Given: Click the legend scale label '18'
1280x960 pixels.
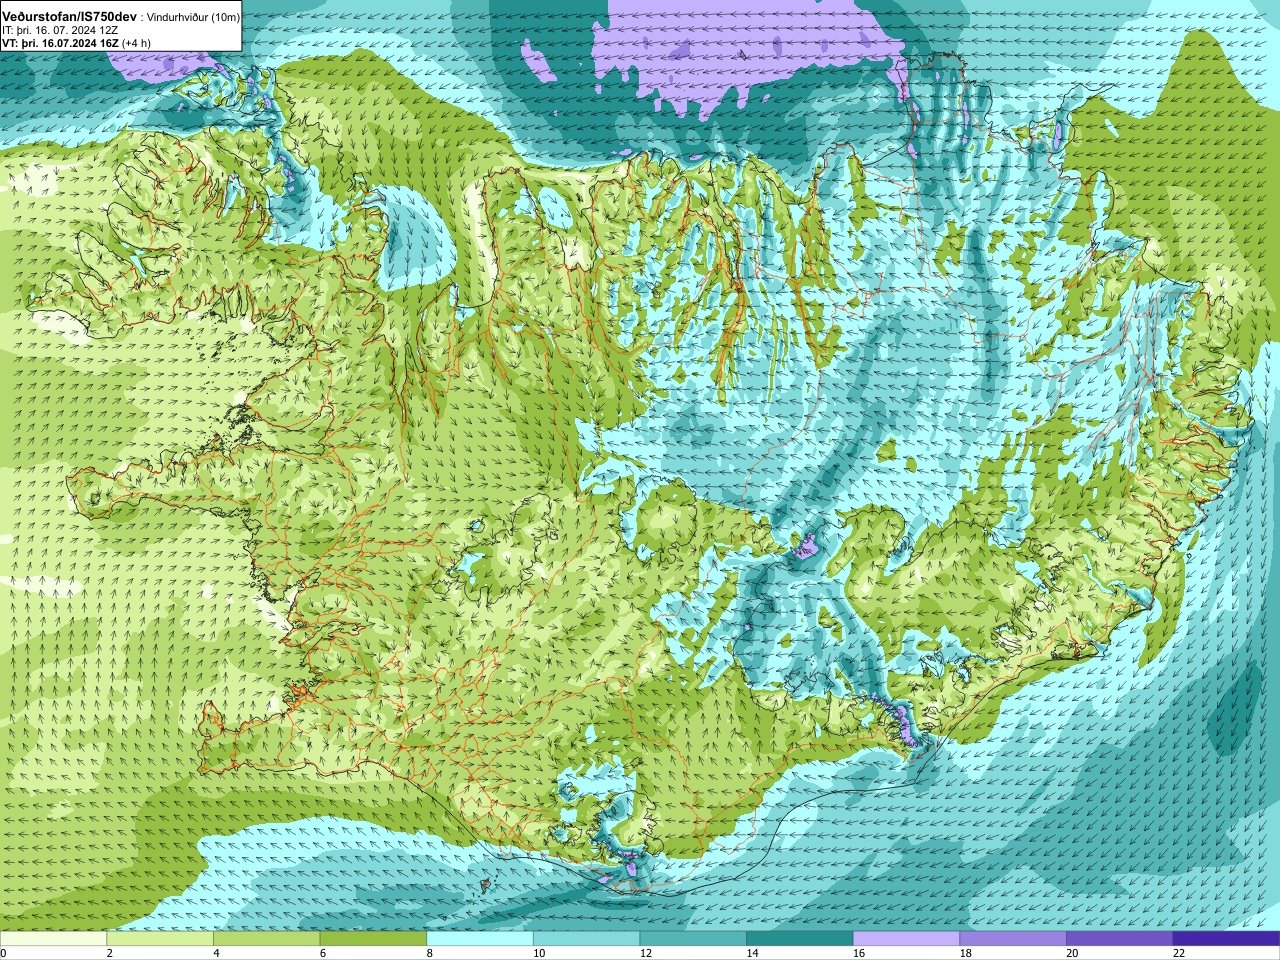Looking at the screenshot, I should pyautogui.click(x=966, y=953).
